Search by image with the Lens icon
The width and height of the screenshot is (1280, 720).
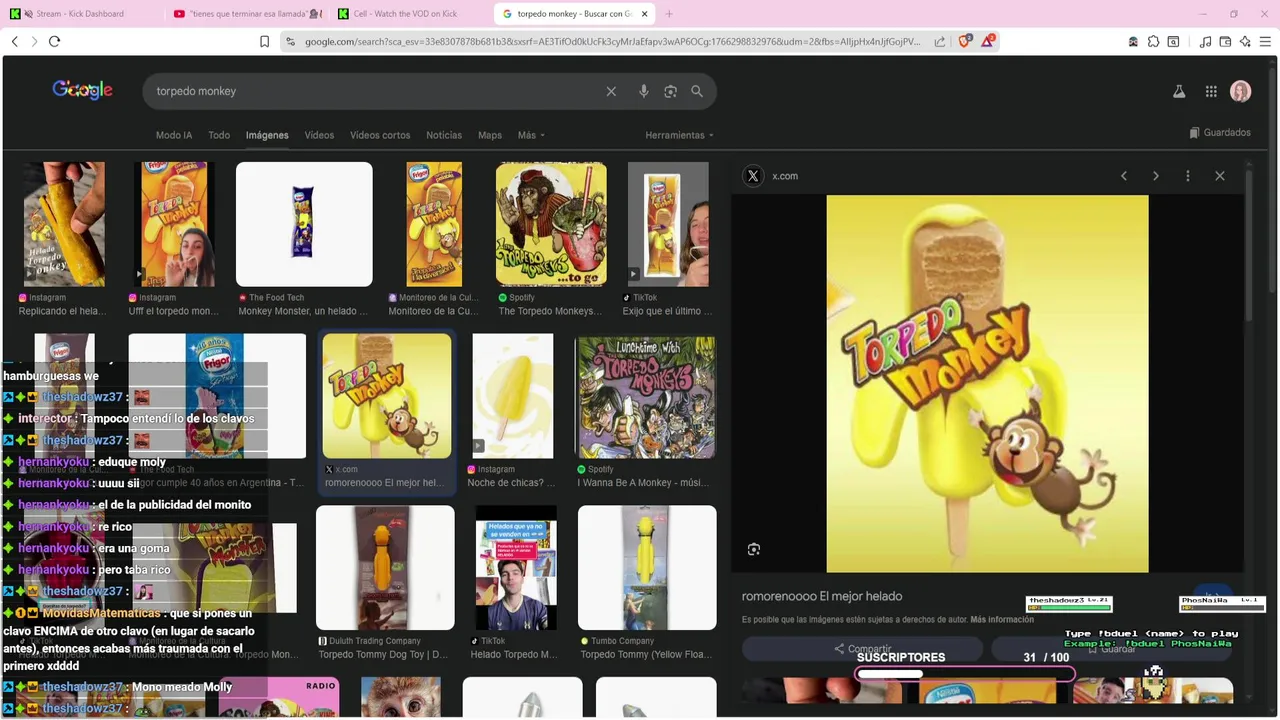[x=670, y=91]
